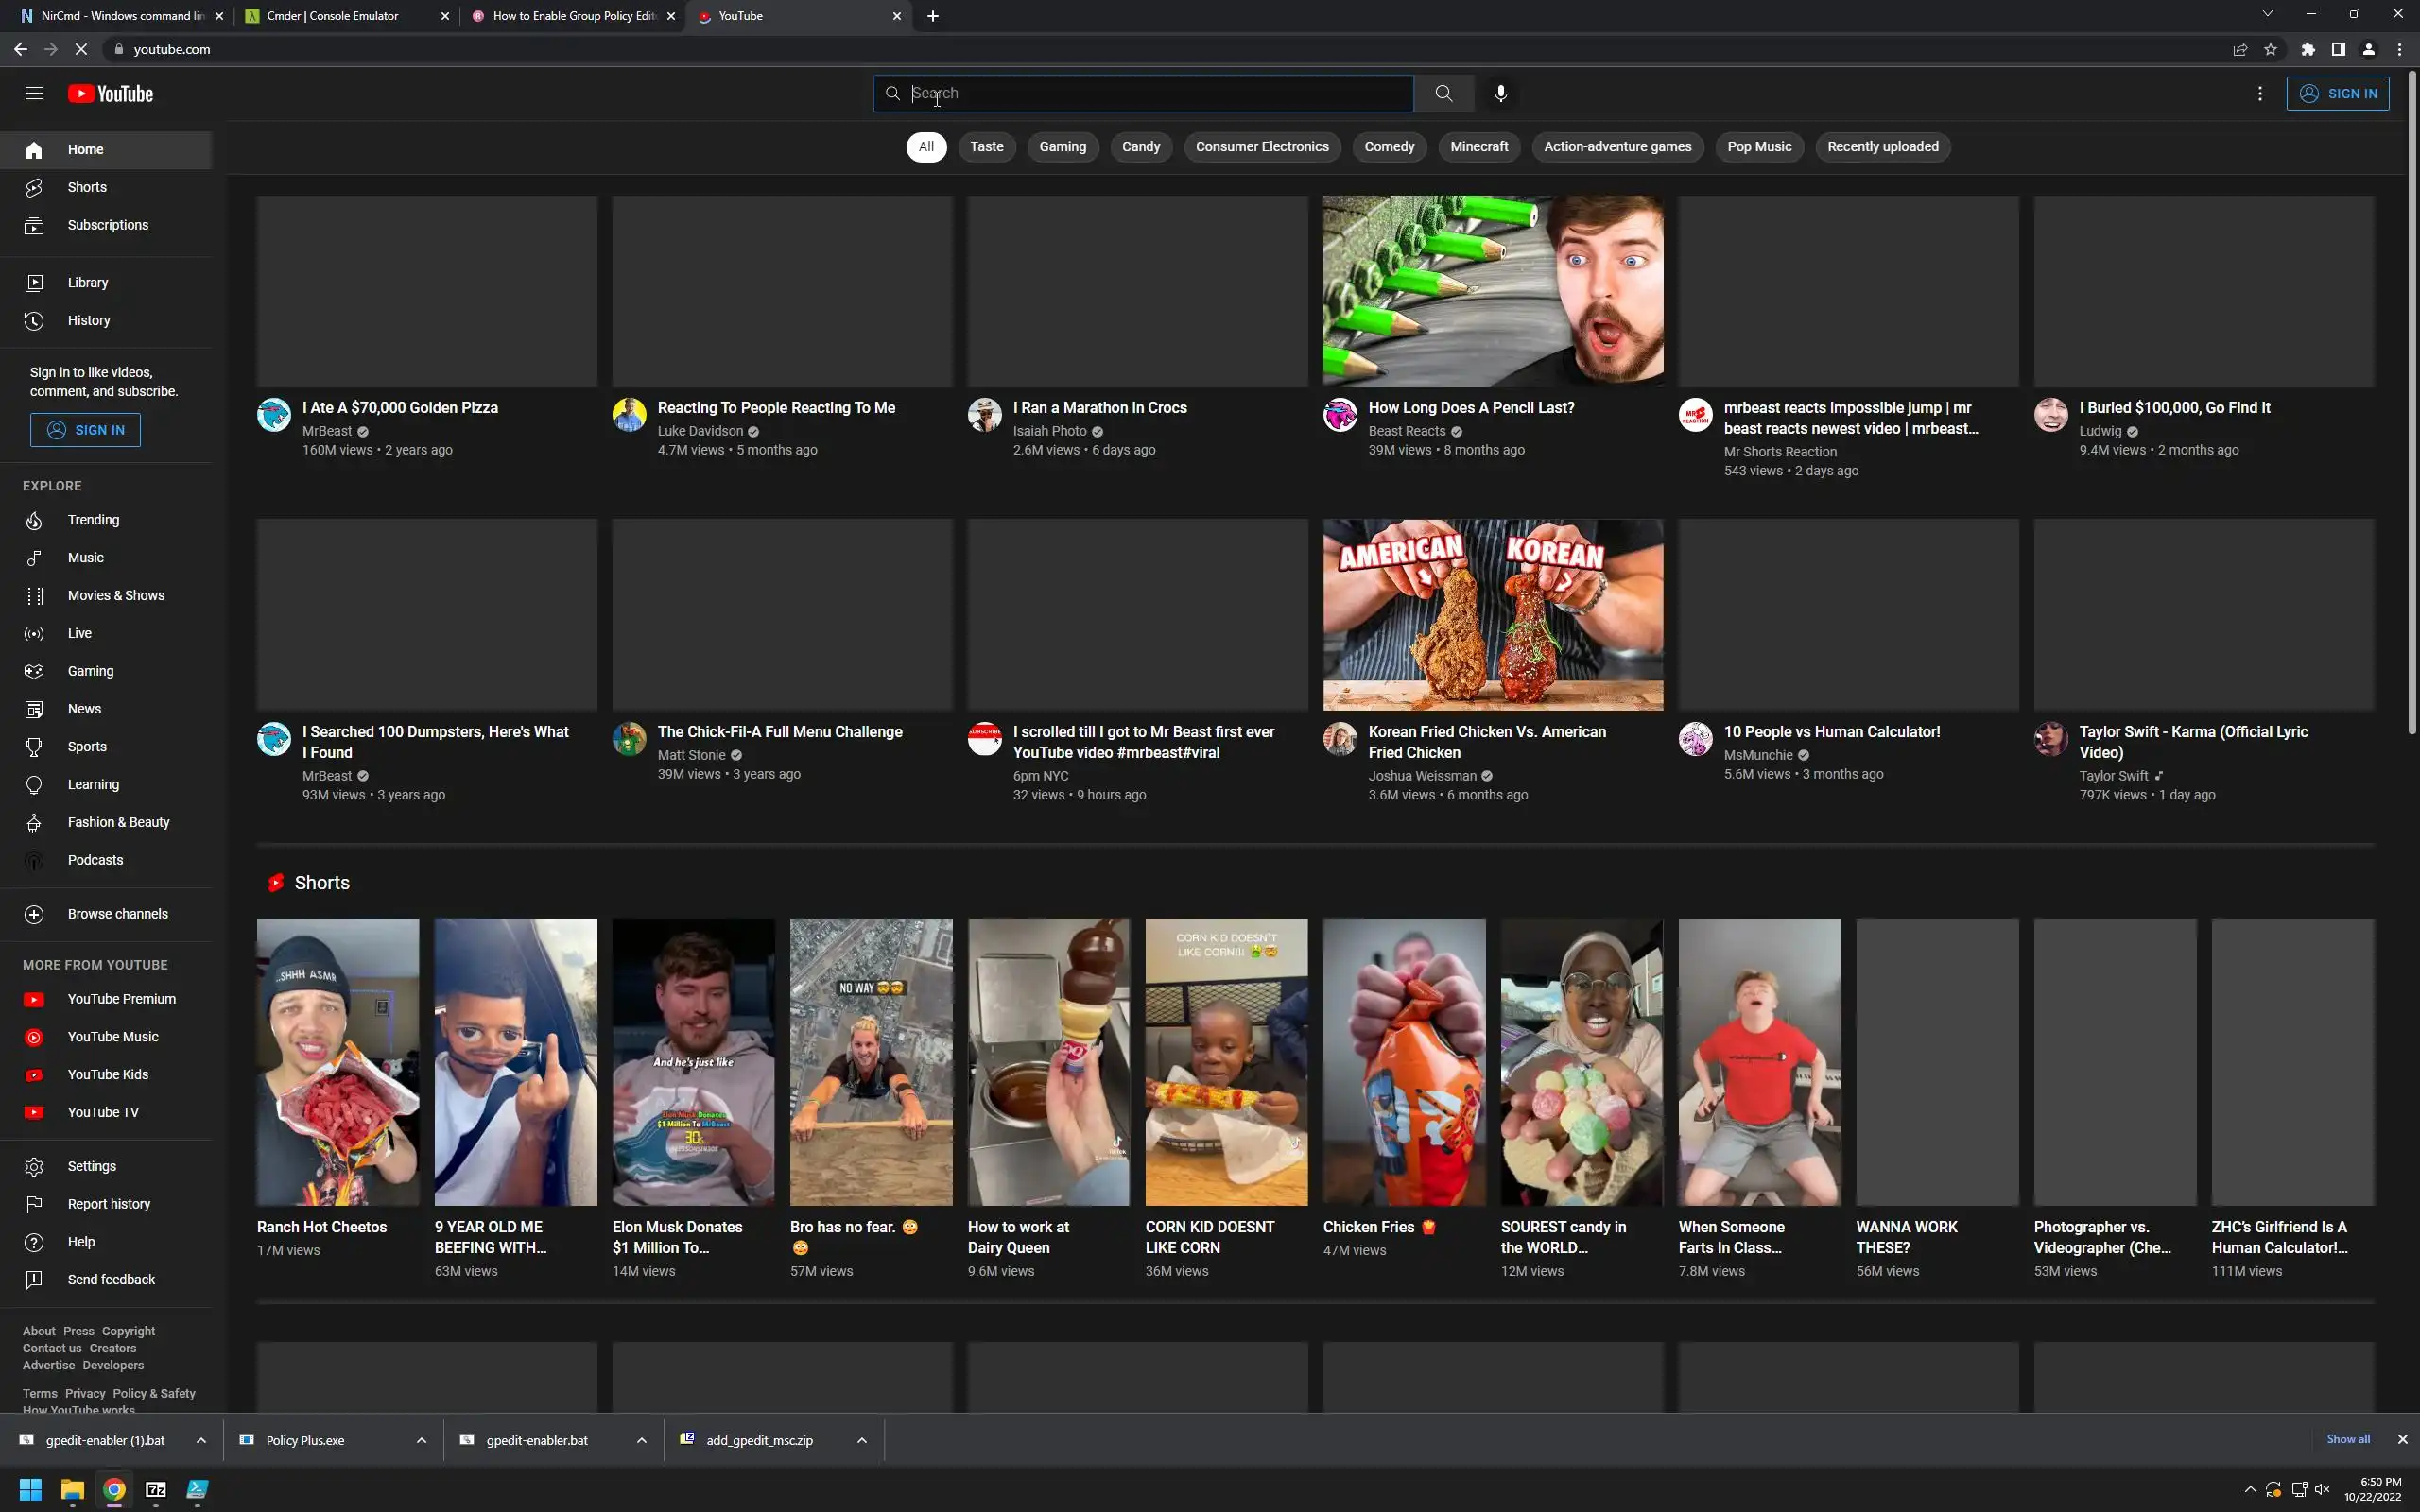
Task: Expand options for add_gpedit_msc.zip download
Action: coord(861,1440)
